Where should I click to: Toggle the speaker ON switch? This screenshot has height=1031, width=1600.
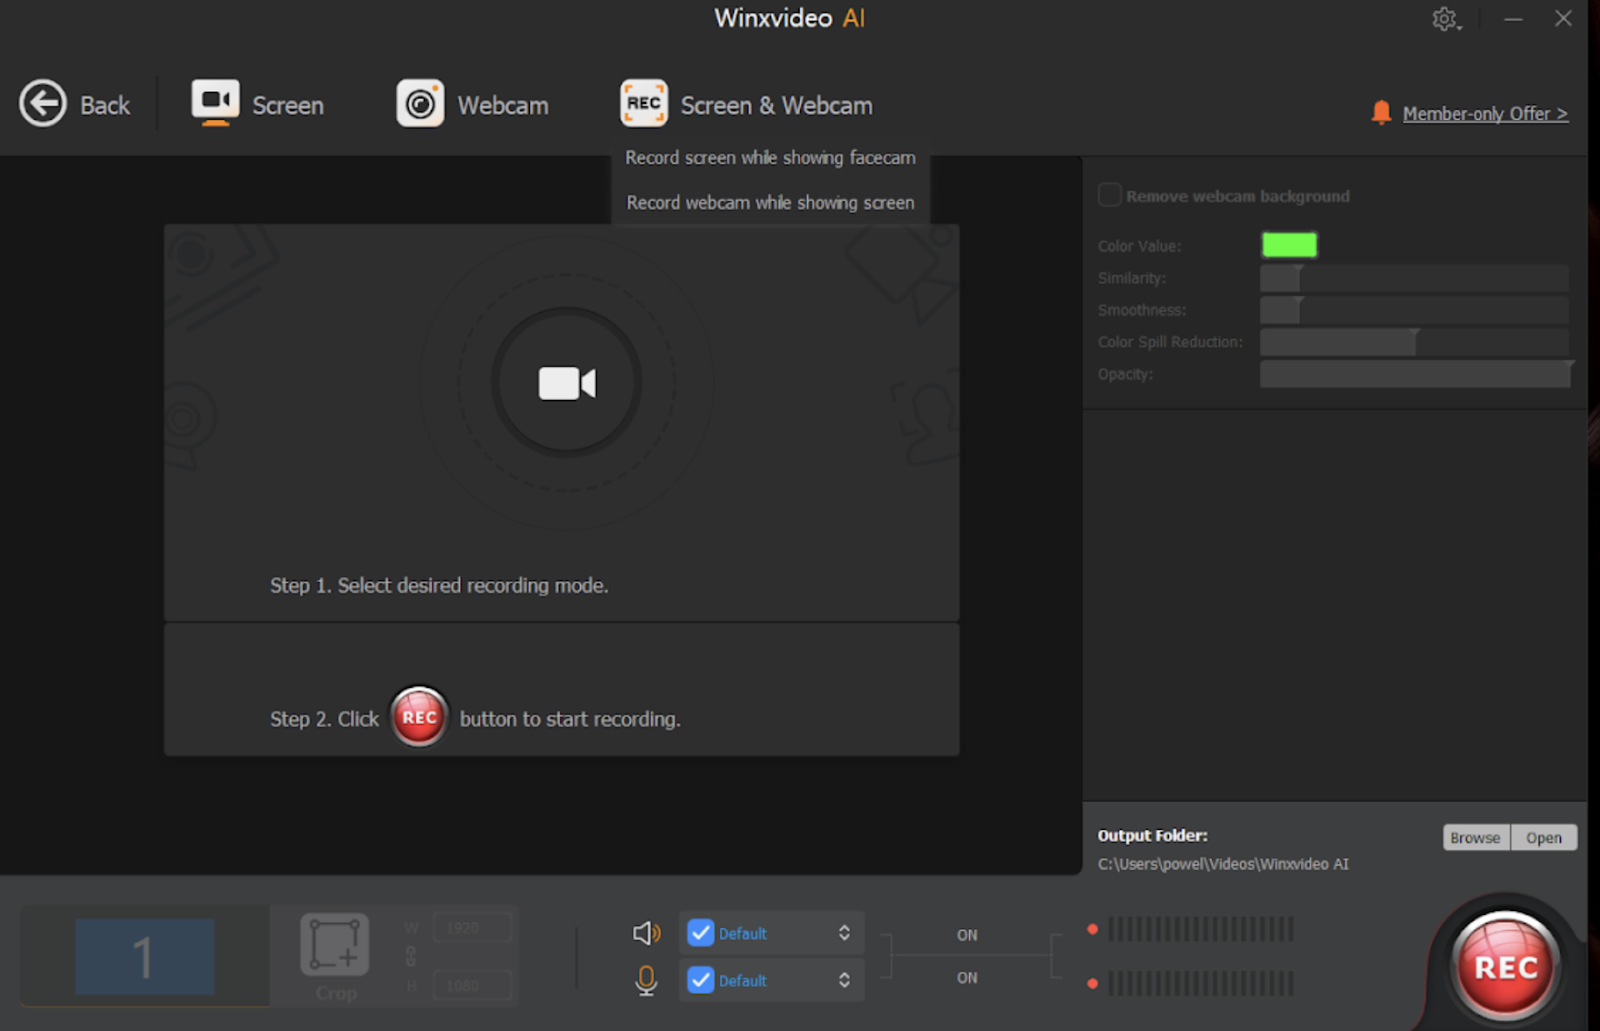tap(967, 935)
